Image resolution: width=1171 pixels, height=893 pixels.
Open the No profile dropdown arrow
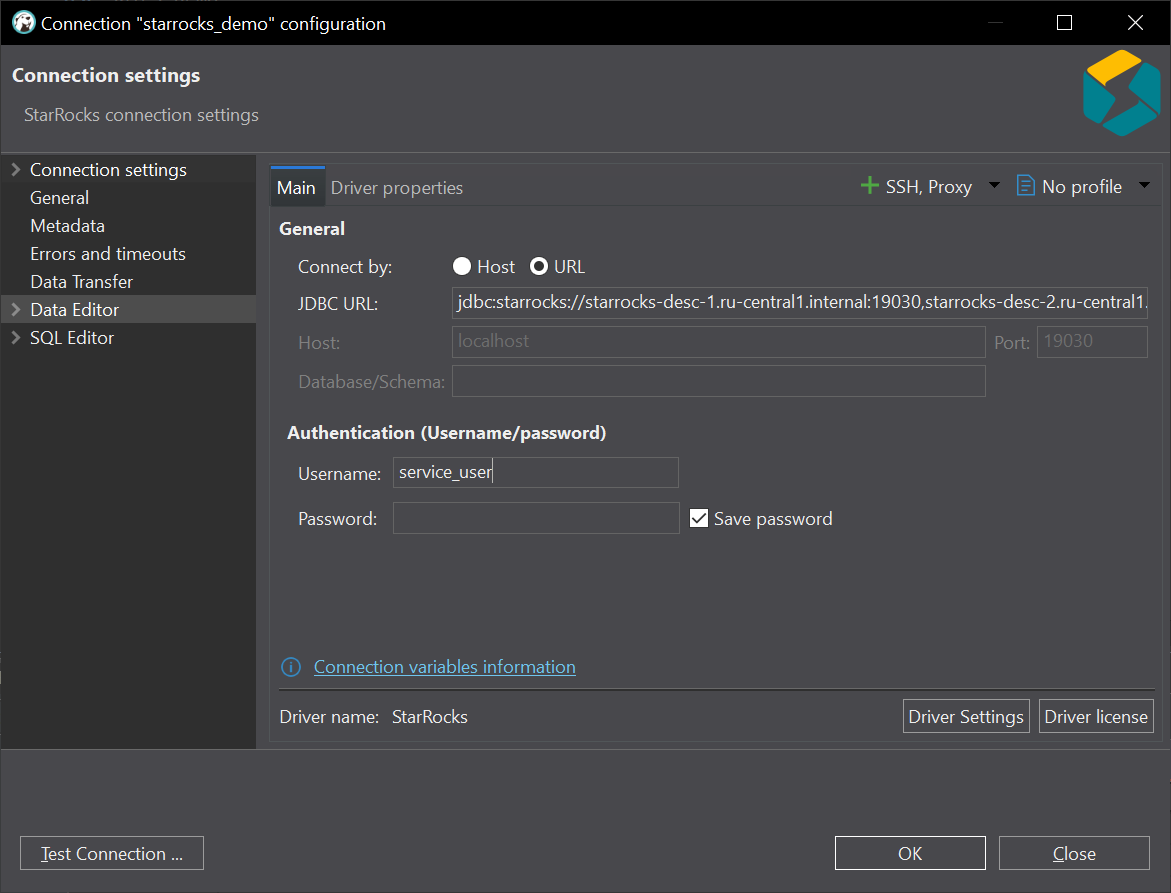point(1144,185)
